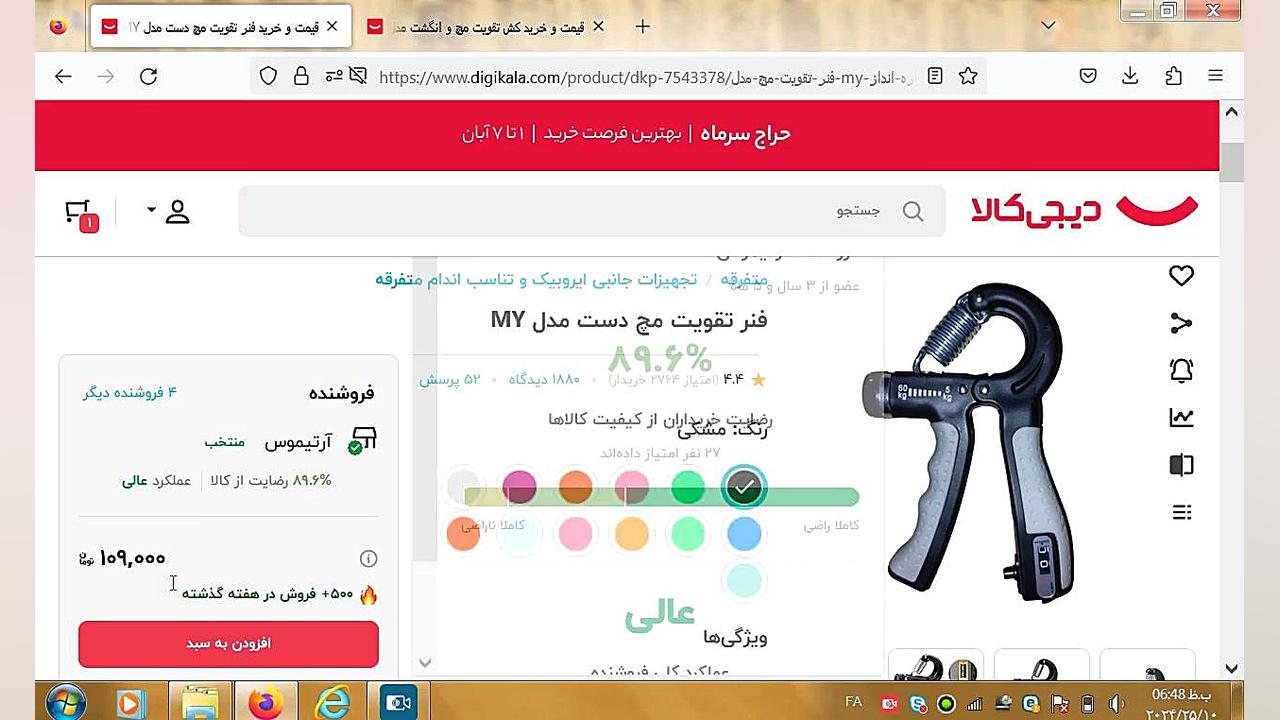The image size is (1280, 720).
Task: Enable price alert with the bell icon
Action: point(1181,370)
